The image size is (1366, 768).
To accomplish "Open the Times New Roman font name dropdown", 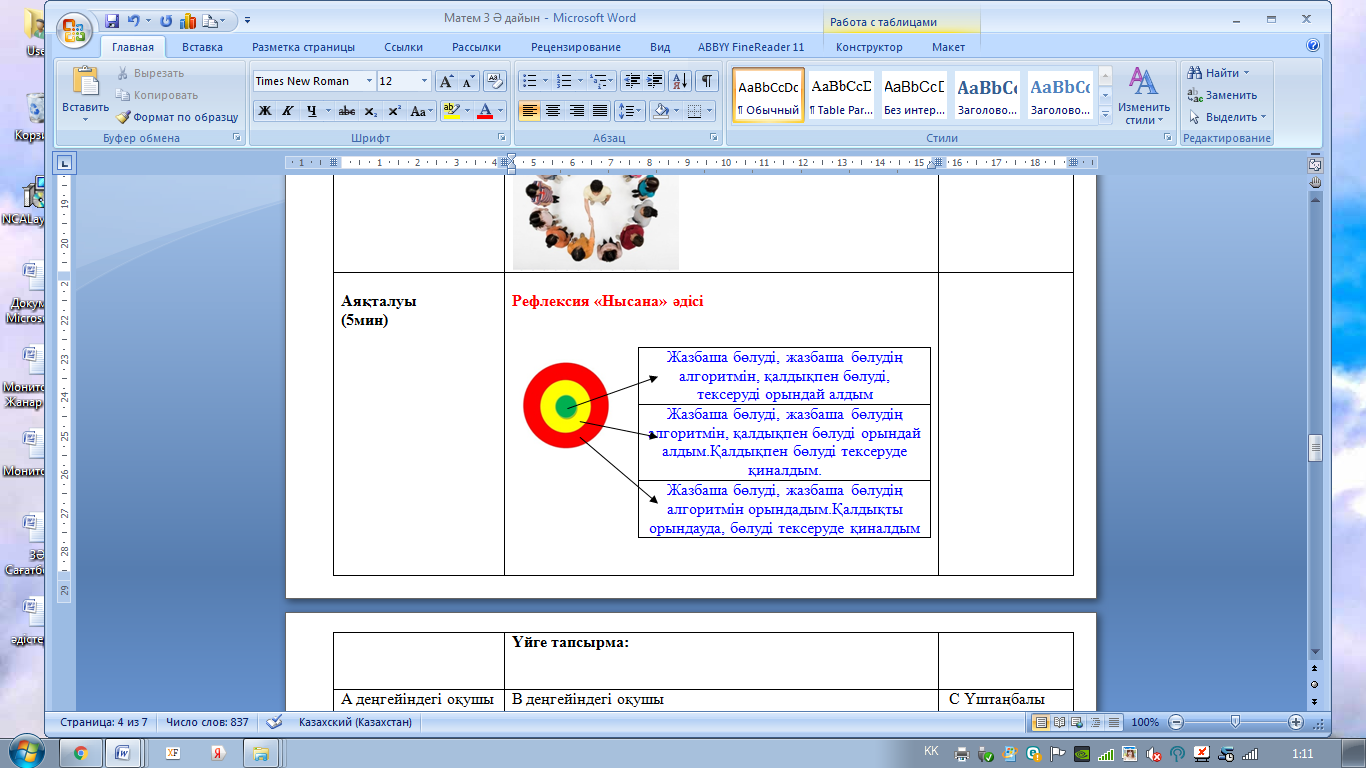I will [369, 81].
